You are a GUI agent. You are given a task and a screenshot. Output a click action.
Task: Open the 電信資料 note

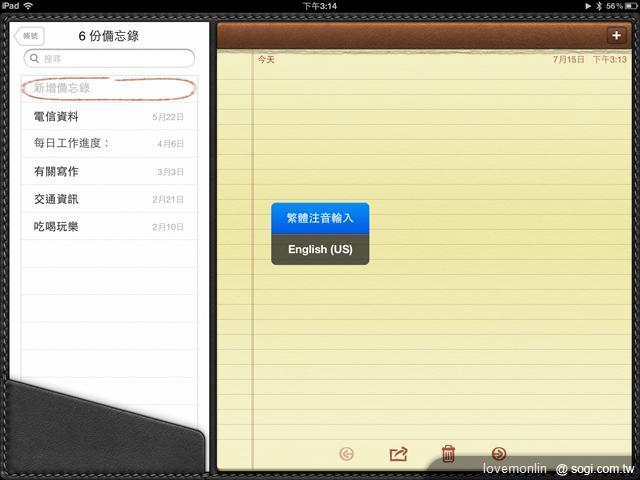[x=109, y=117]
